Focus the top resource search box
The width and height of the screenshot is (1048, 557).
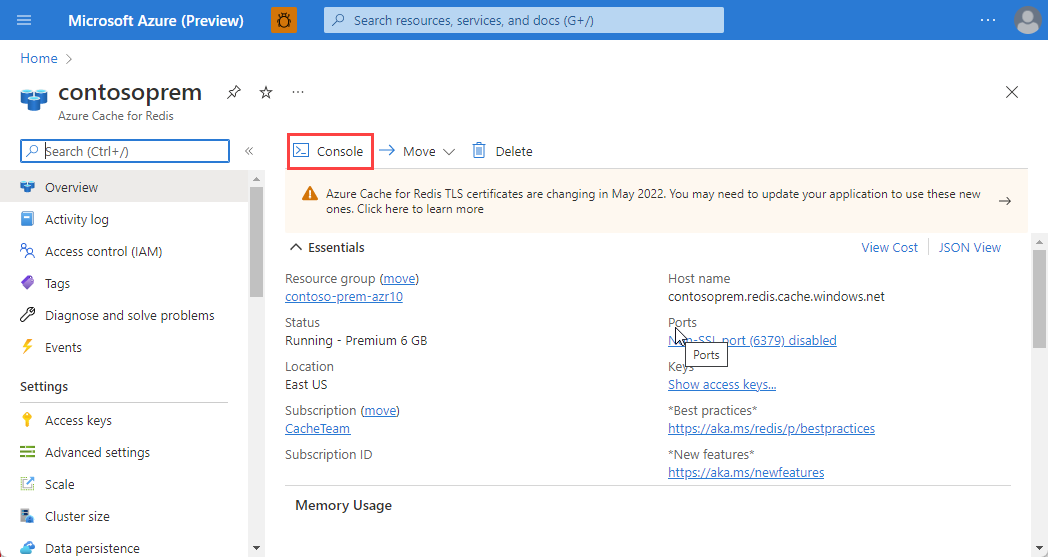pyautogui.click(x=523, y=20)
